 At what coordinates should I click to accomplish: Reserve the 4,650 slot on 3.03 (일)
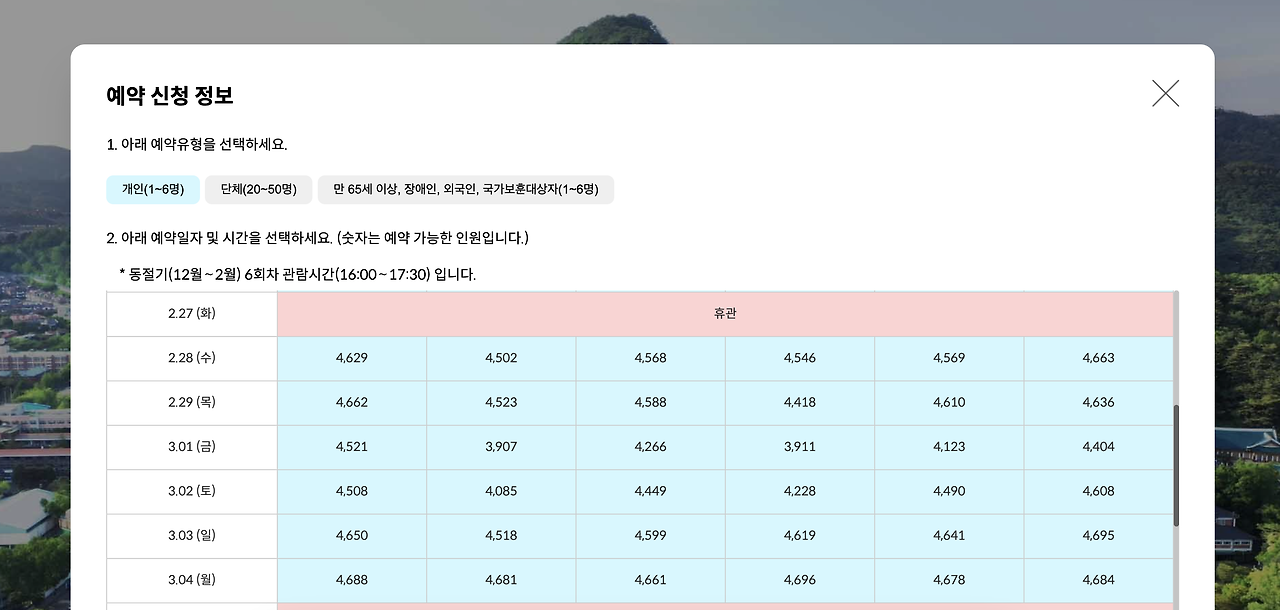351,535
